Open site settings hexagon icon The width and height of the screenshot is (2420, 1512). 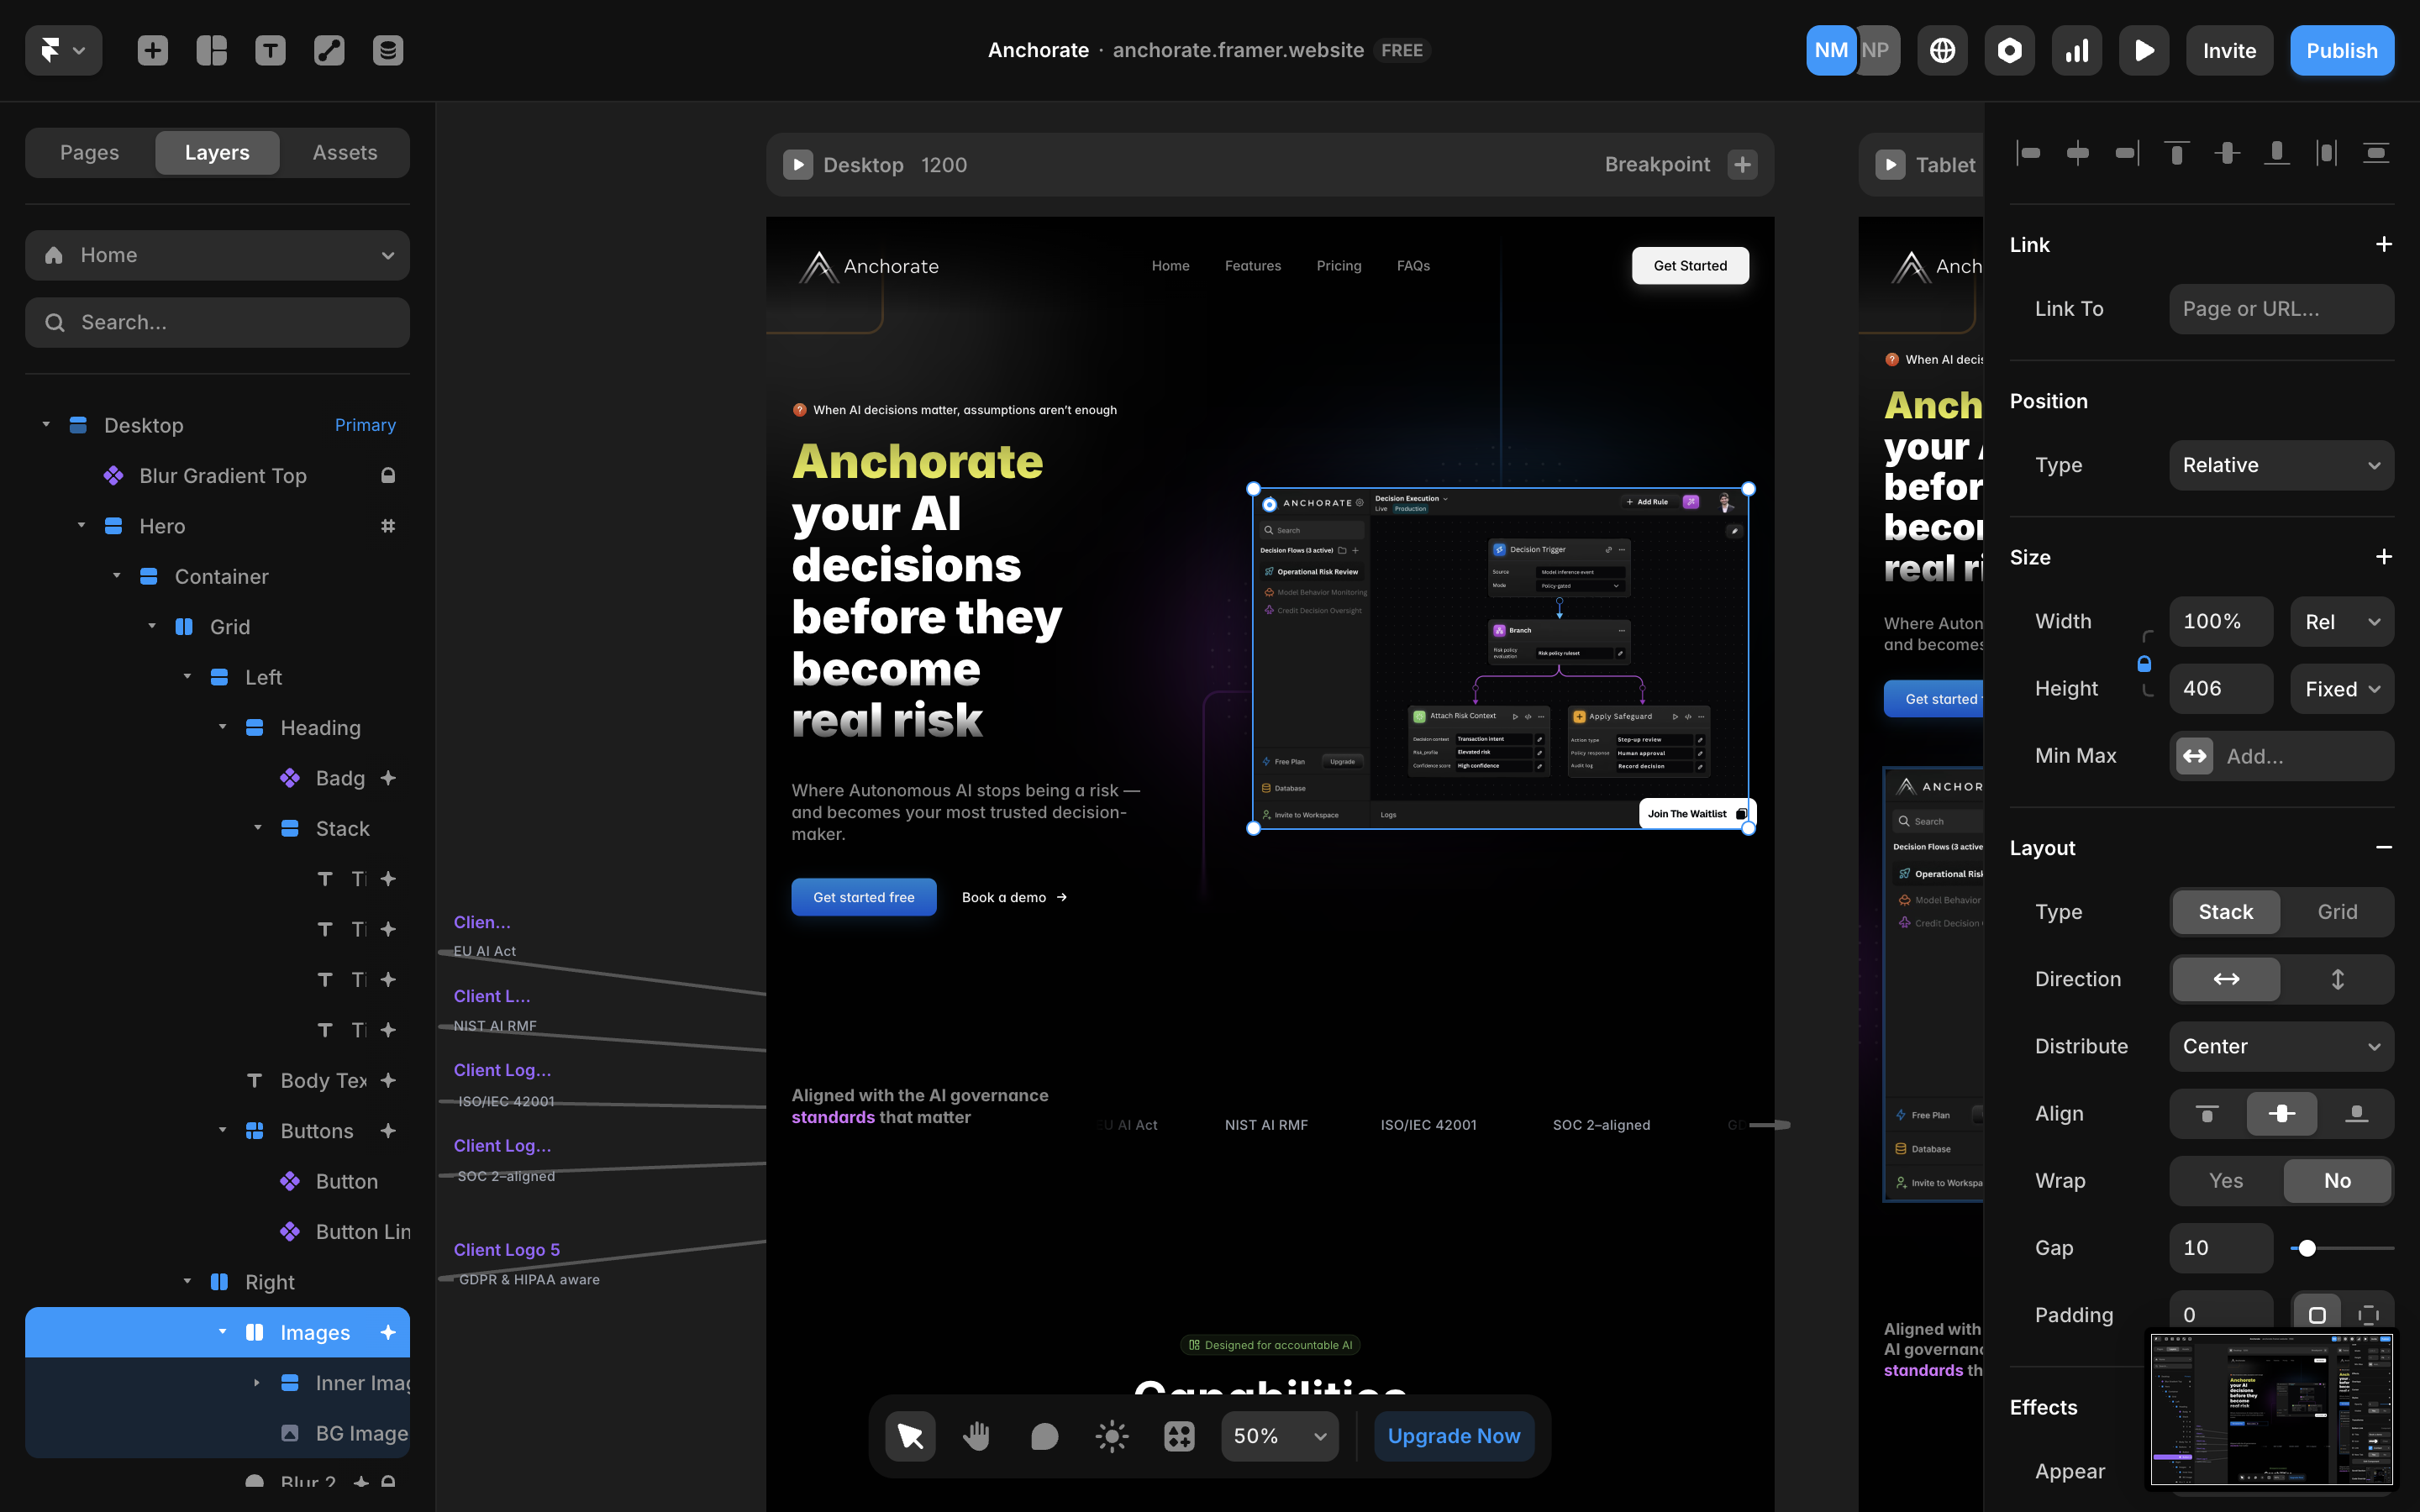[2009, 50]
